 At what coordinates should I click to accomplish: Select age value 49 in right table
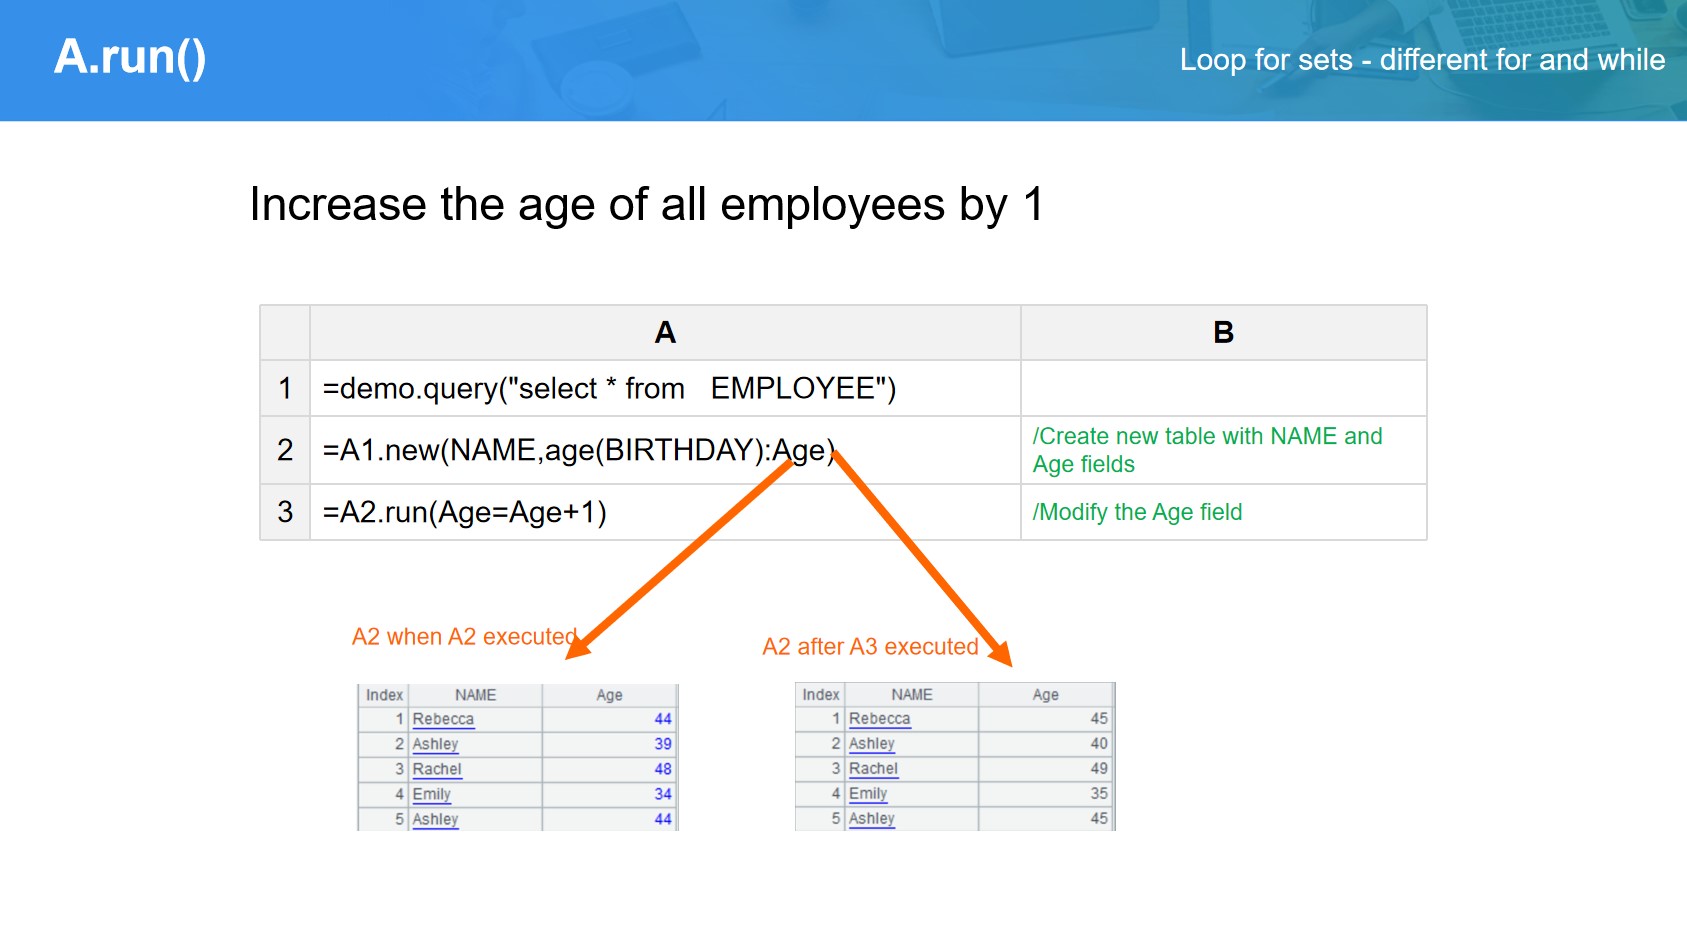1098,768
